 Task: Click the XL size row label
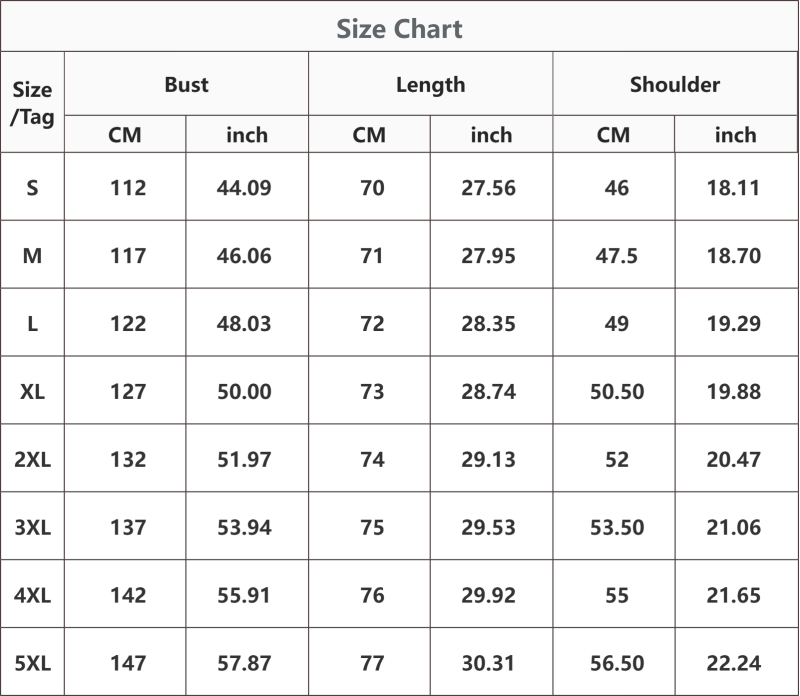[32, 391]
